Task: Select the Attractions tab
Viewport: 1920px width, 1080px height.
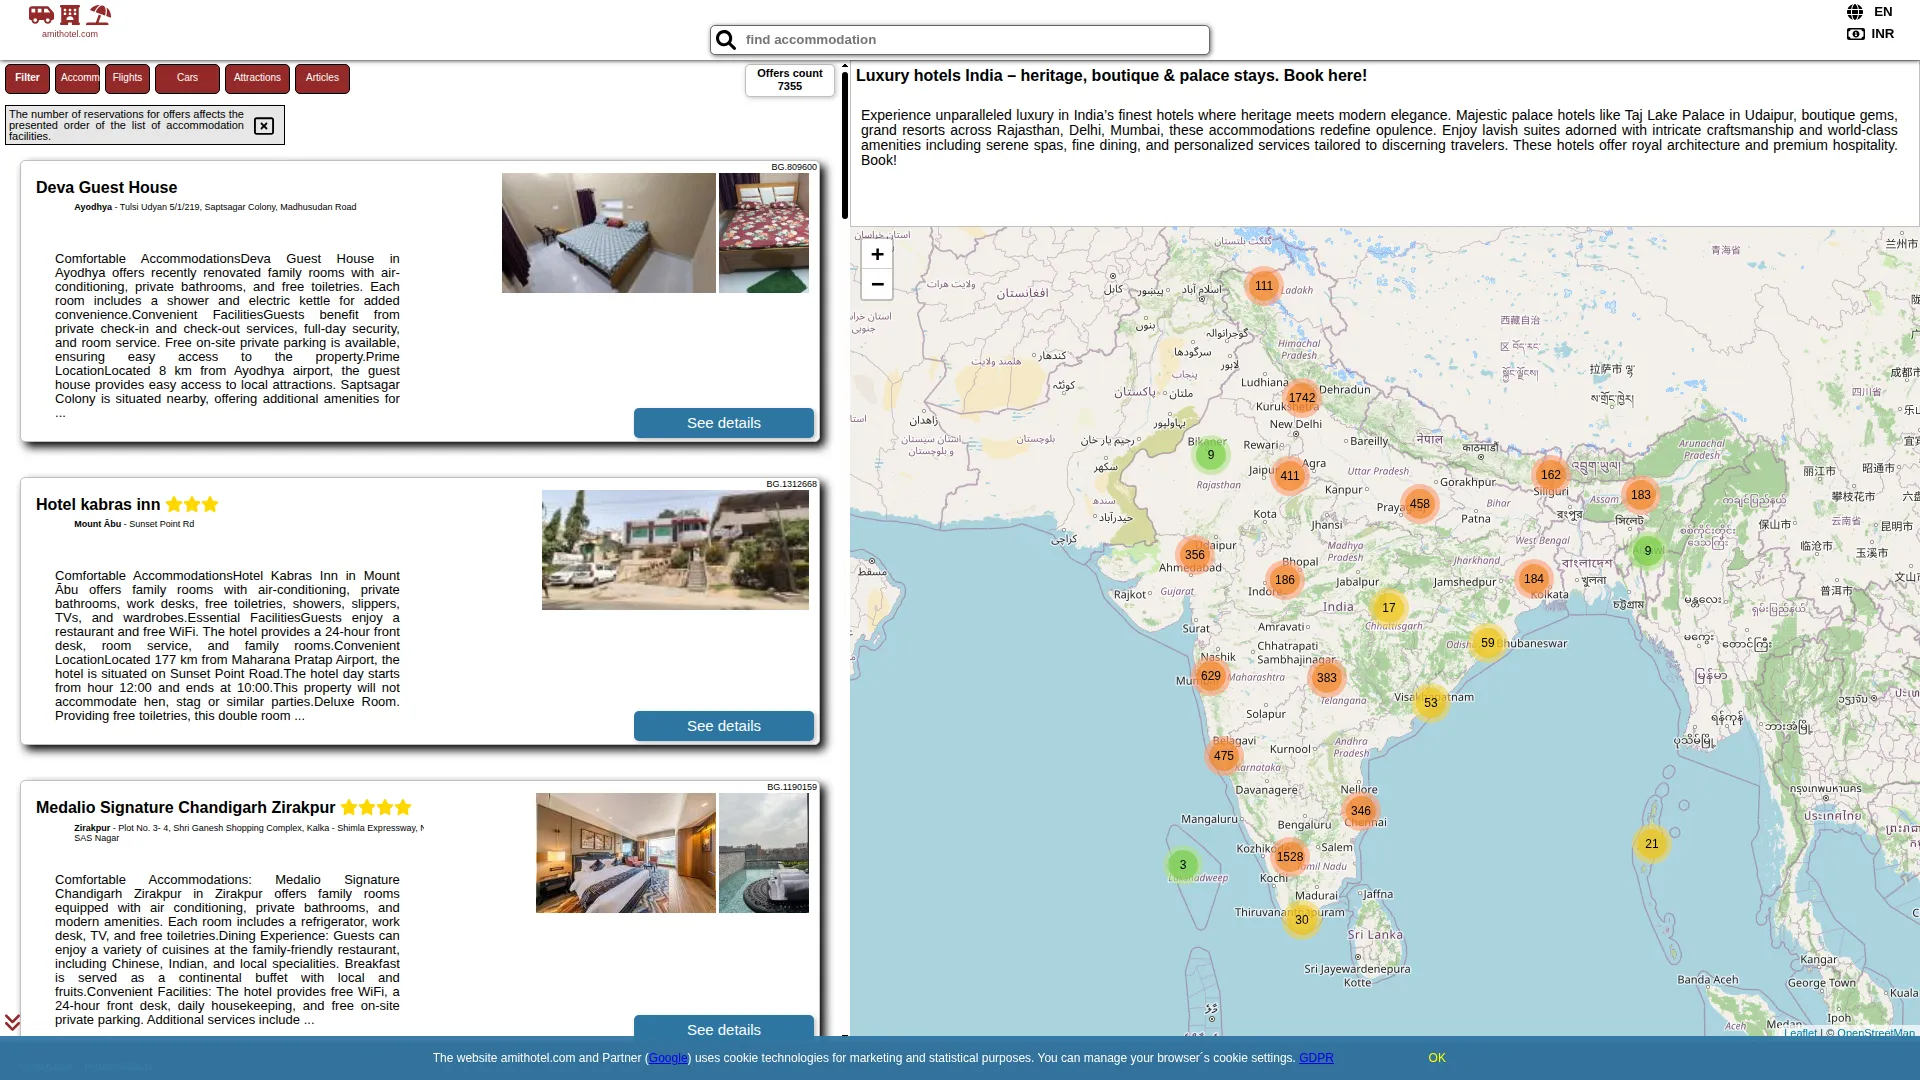Action: [x=257, y=78]
